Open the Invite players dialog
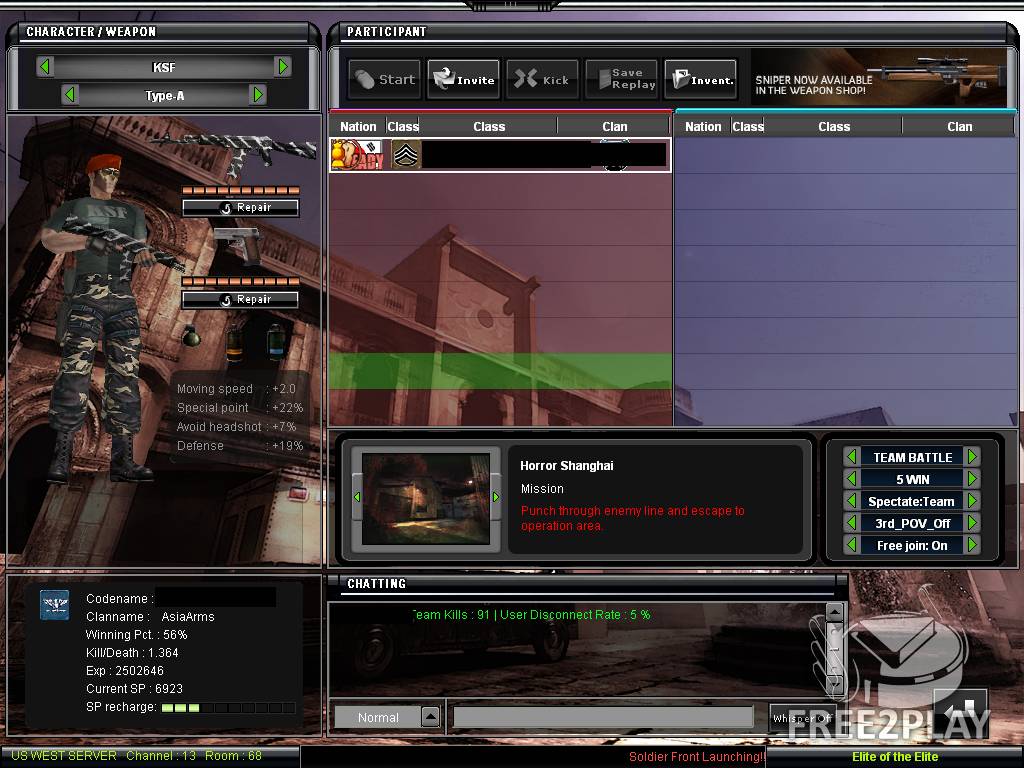This screenshot has width=1024, height=768. [x=464, y=80]
